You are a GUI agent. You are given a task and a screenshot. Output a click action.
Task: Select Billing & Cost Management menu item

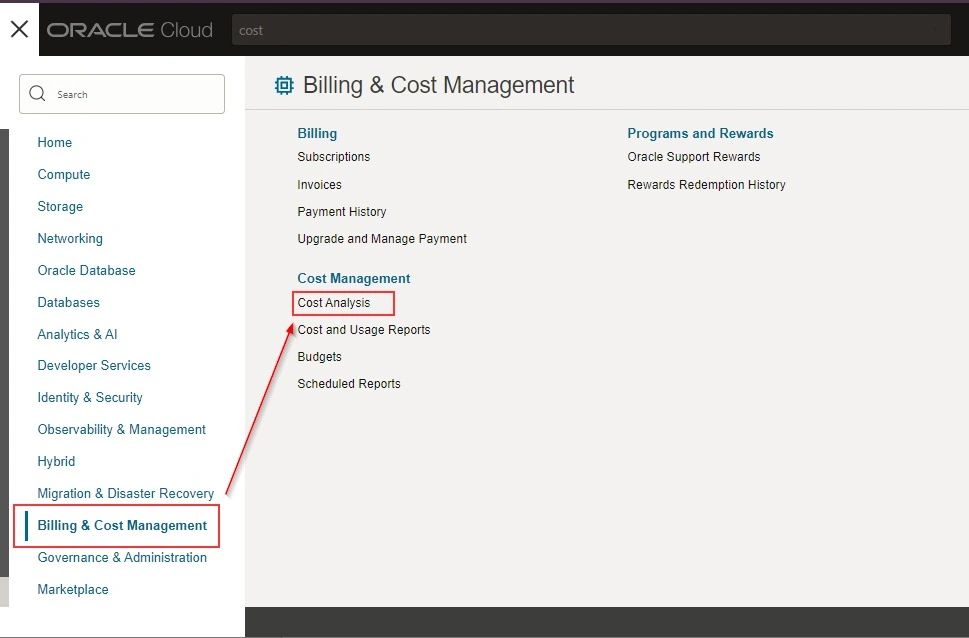pos(122,525)
